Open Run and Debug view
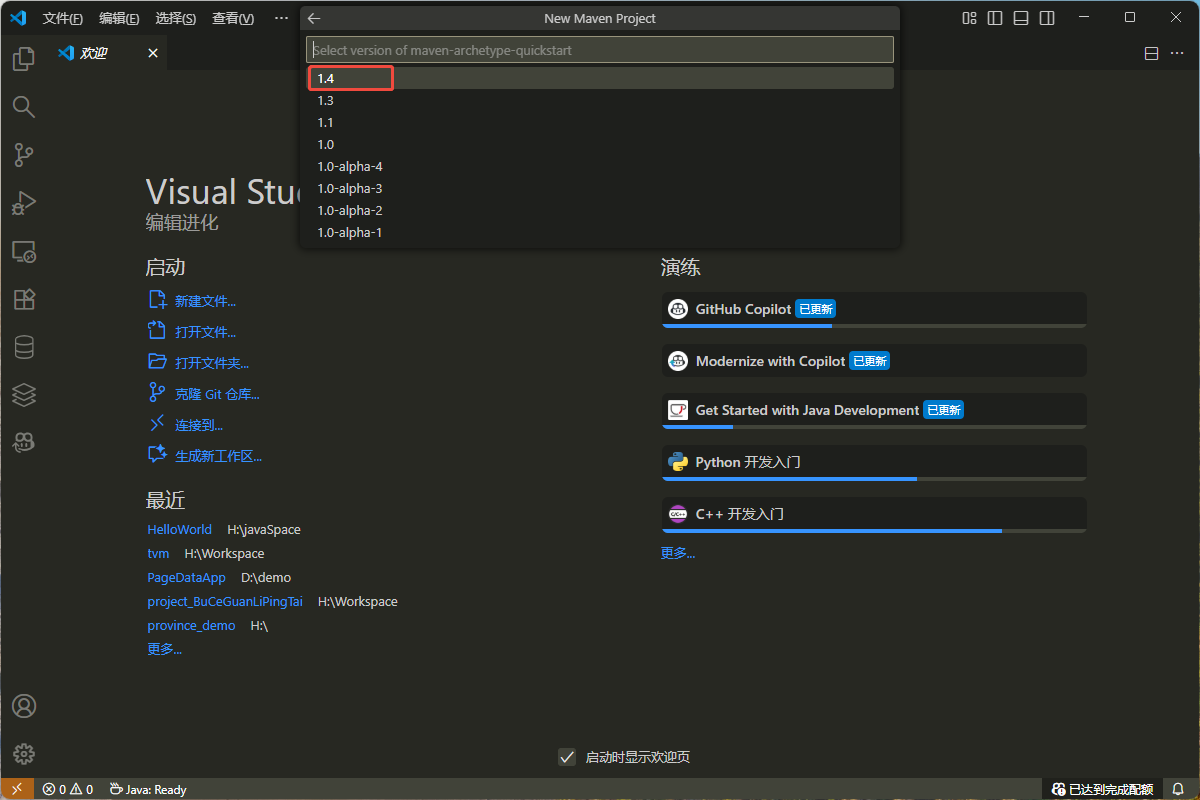The image size is (1200, 800). point(24,203)
